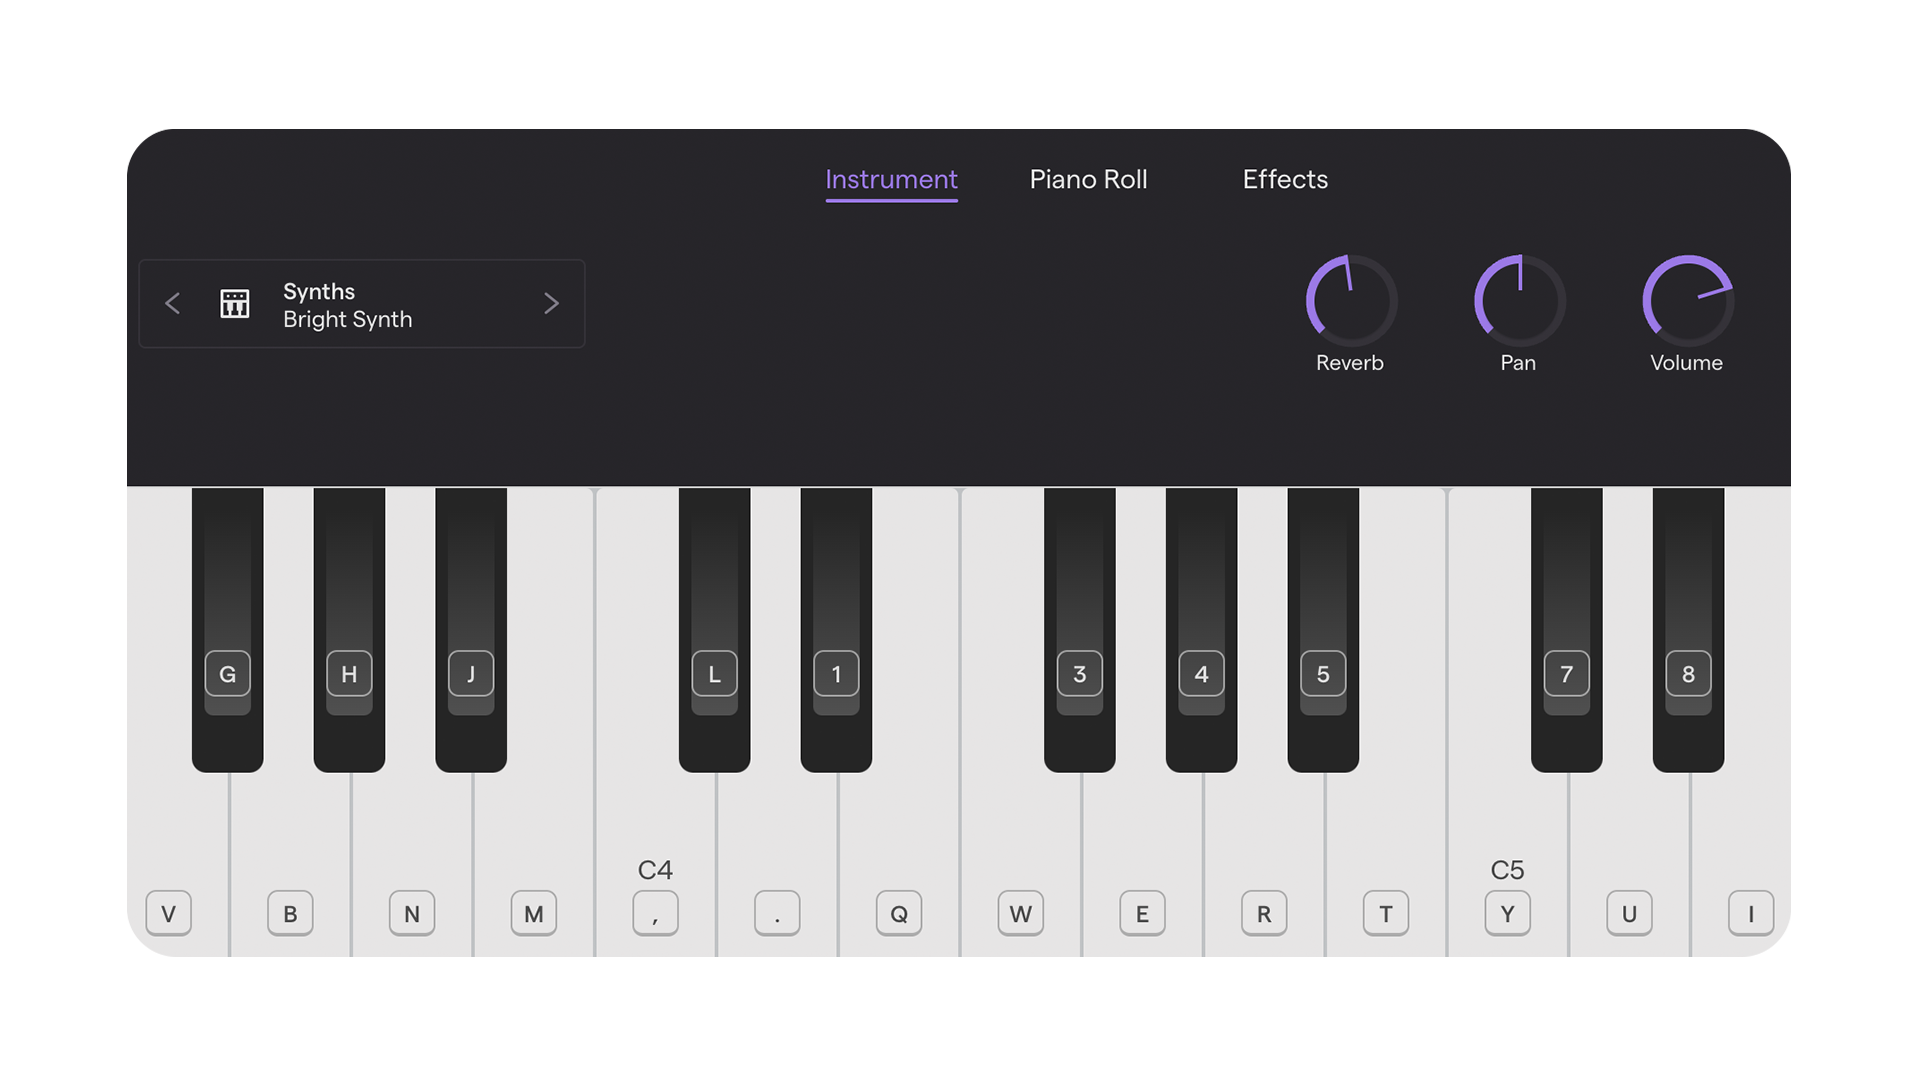Viewport: 1920px width, 1080px height.
Task: Expand the instrument preset browser
Action: [x=363, y=303]
